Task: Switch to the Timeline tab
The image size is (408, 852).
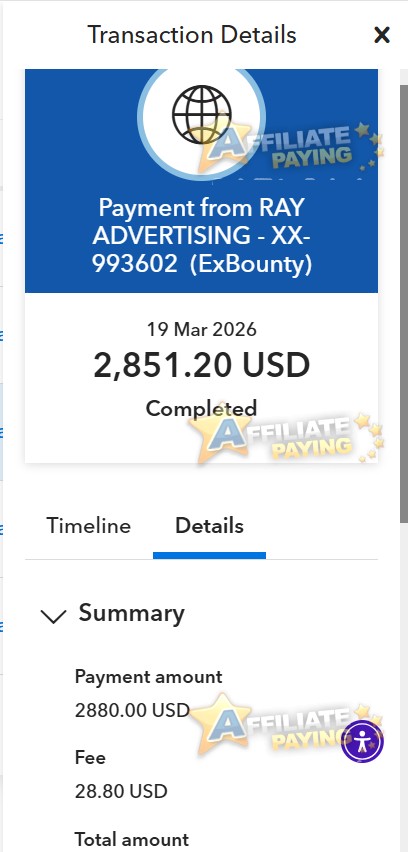Action: click(x=89, y=526)
